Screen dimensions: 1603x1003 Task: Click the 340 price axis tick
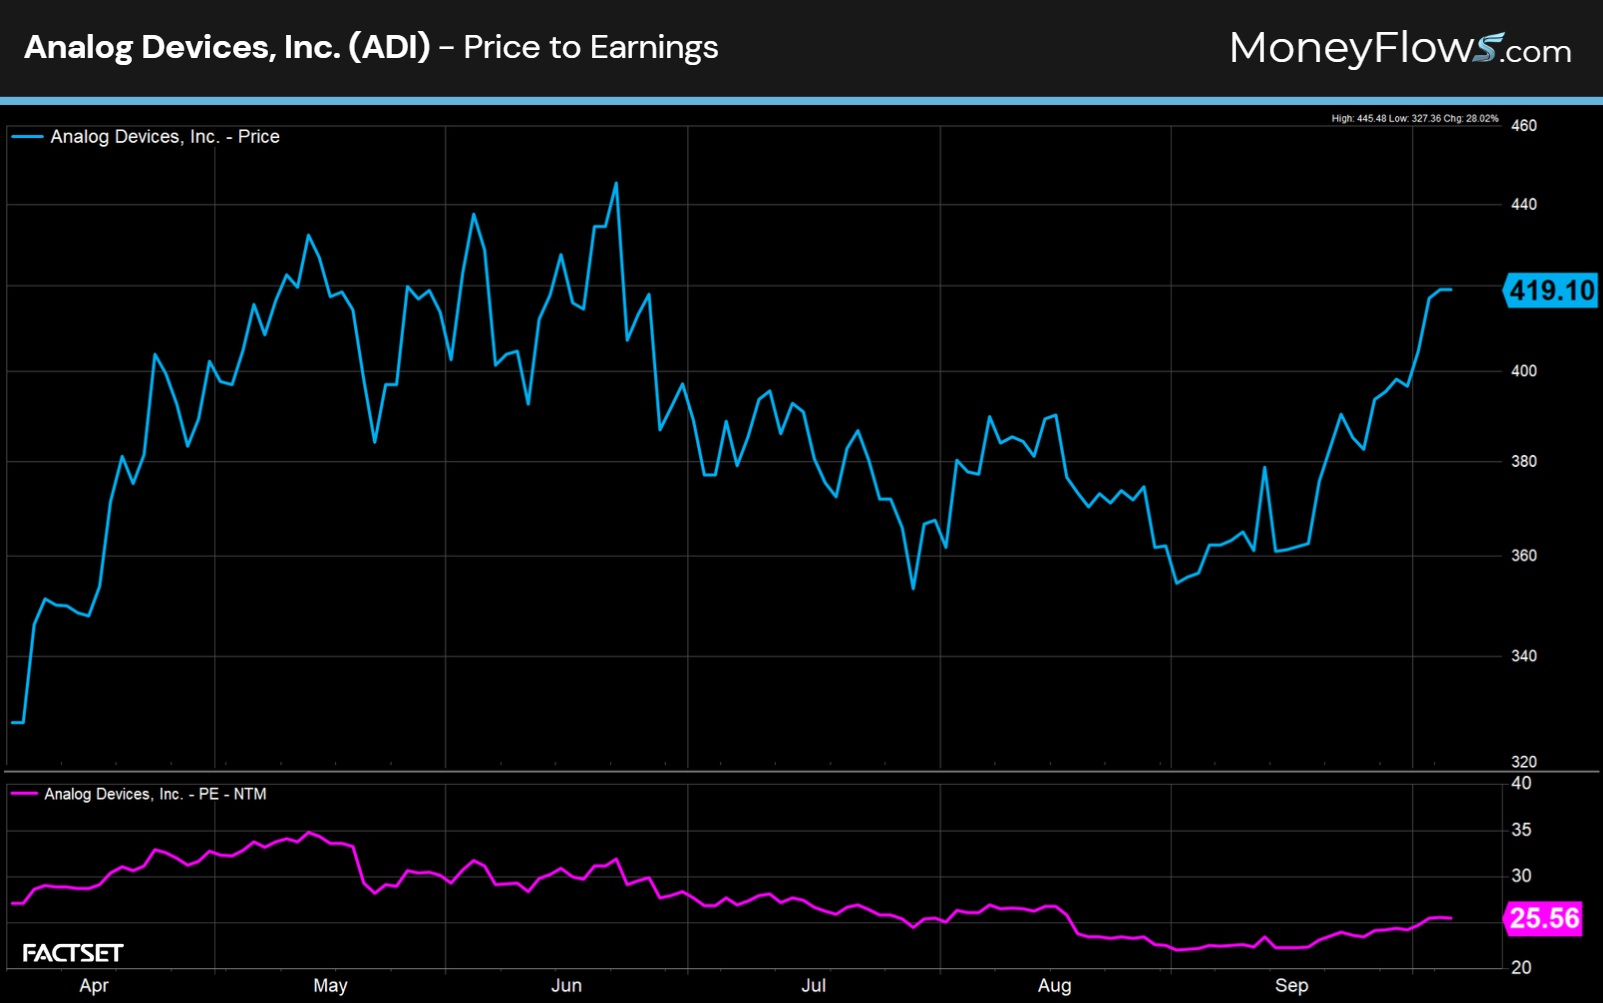(1524, 656)
